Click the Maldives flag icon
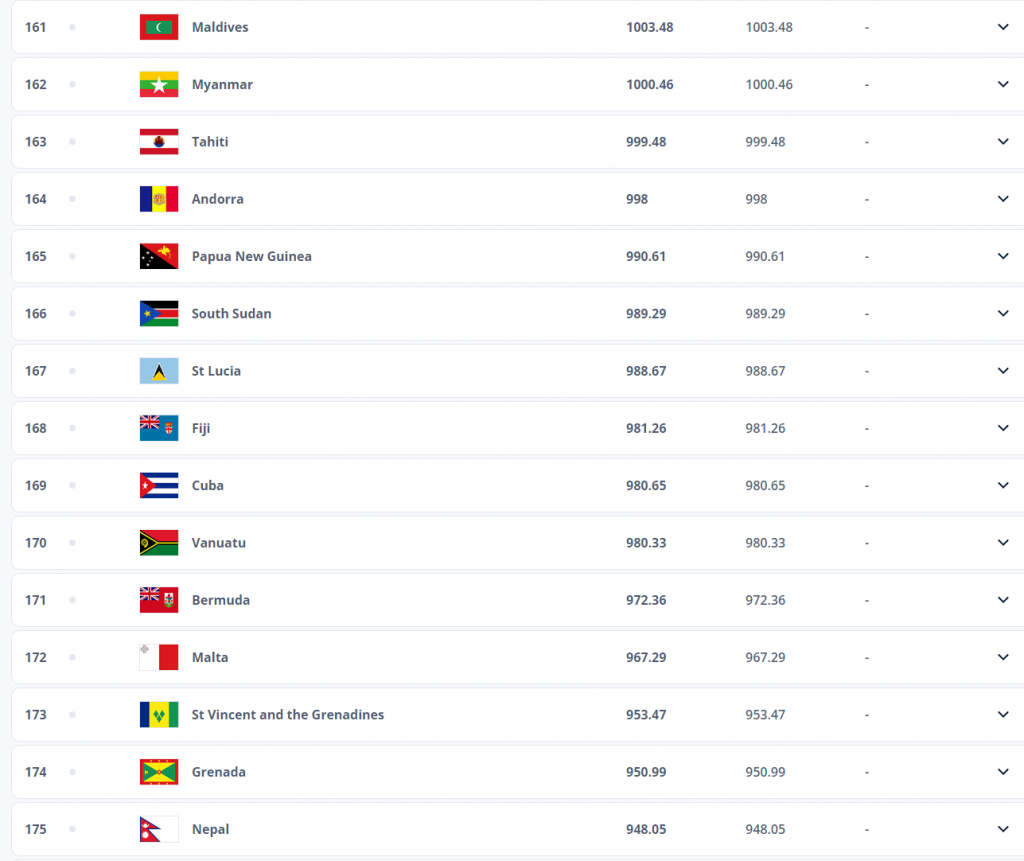Screen dimensions: 1024x861 click(x=159, y=27)
